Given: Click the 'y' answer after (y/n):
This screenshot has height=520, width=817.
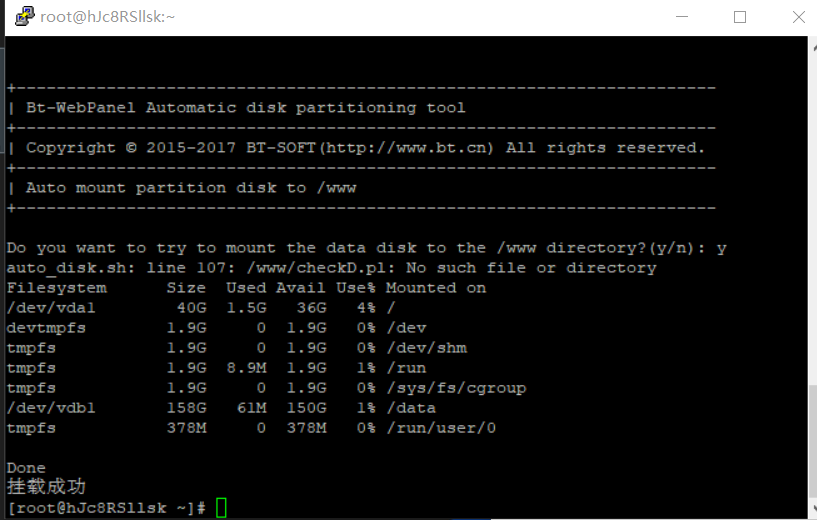Looking at the screenshot, I should (x=721, y=249).
